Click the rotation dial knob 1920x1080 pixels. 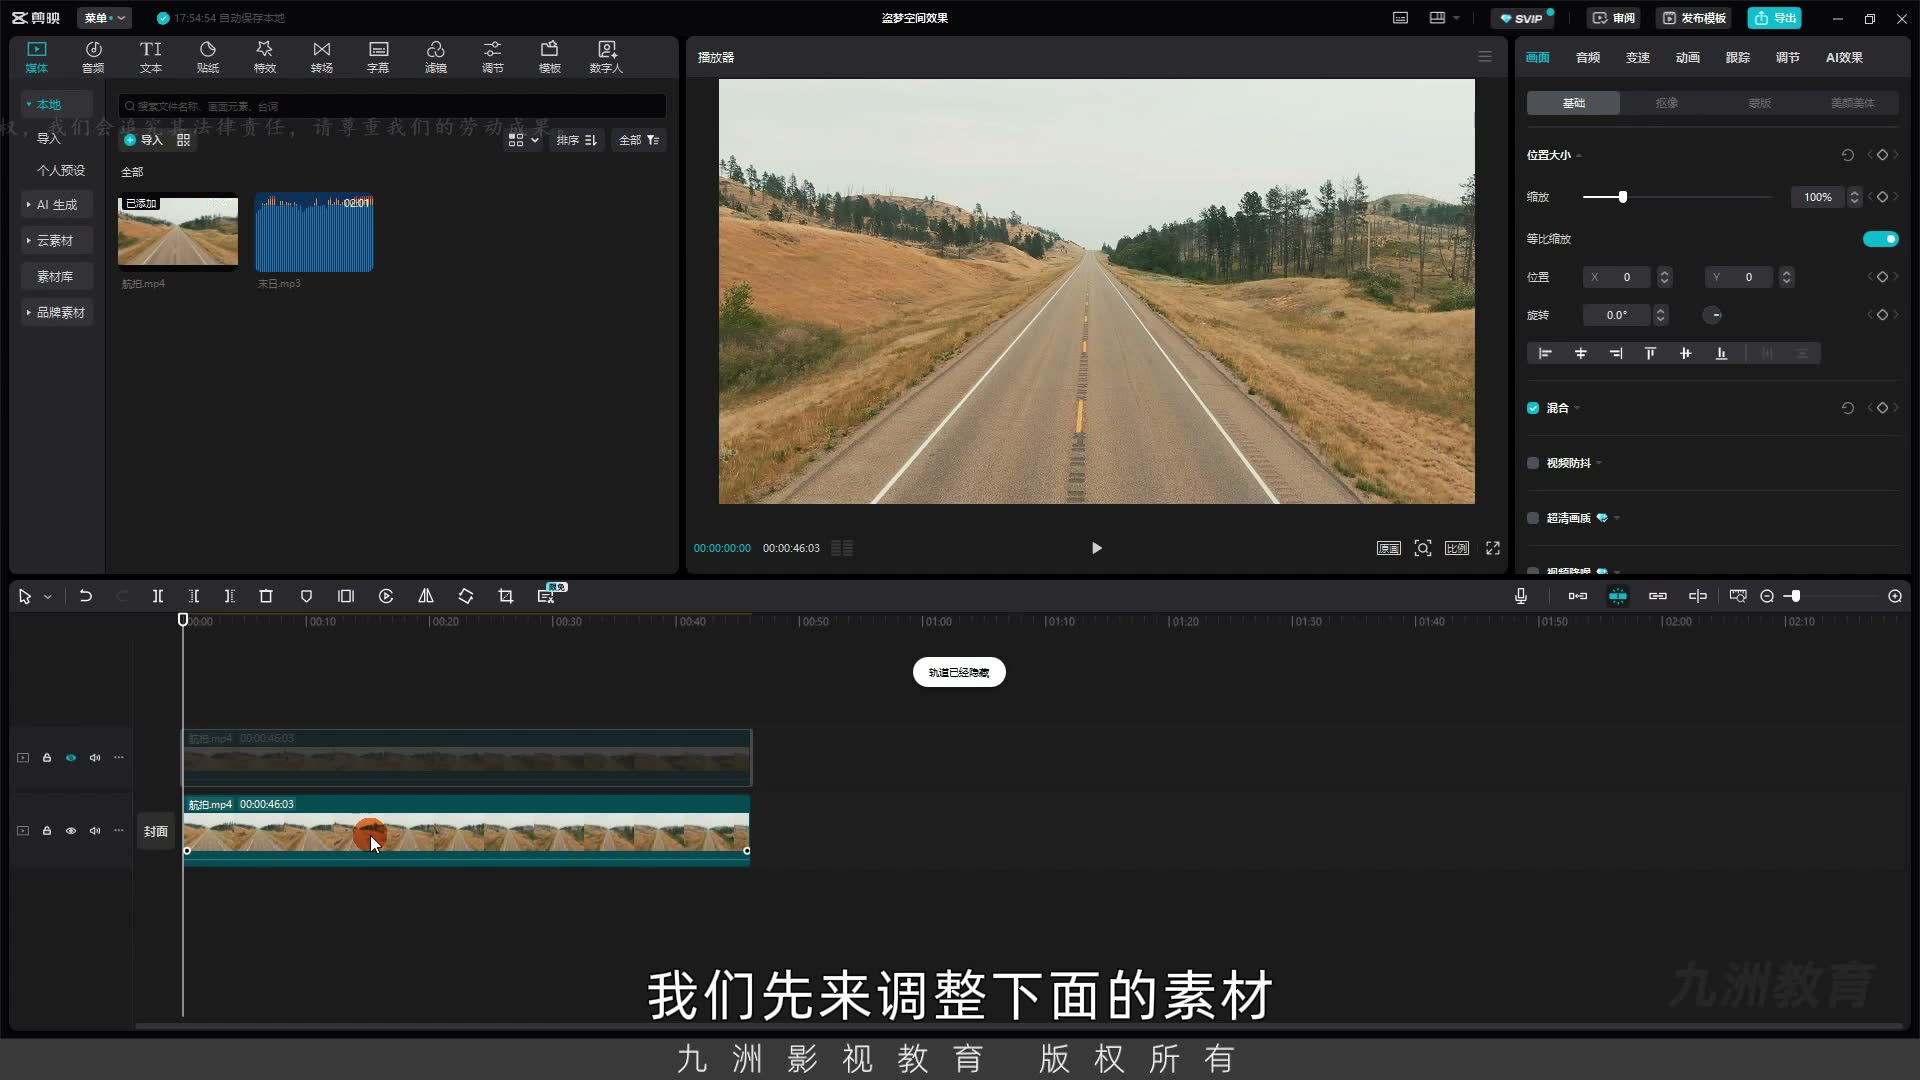[1713, 315]
